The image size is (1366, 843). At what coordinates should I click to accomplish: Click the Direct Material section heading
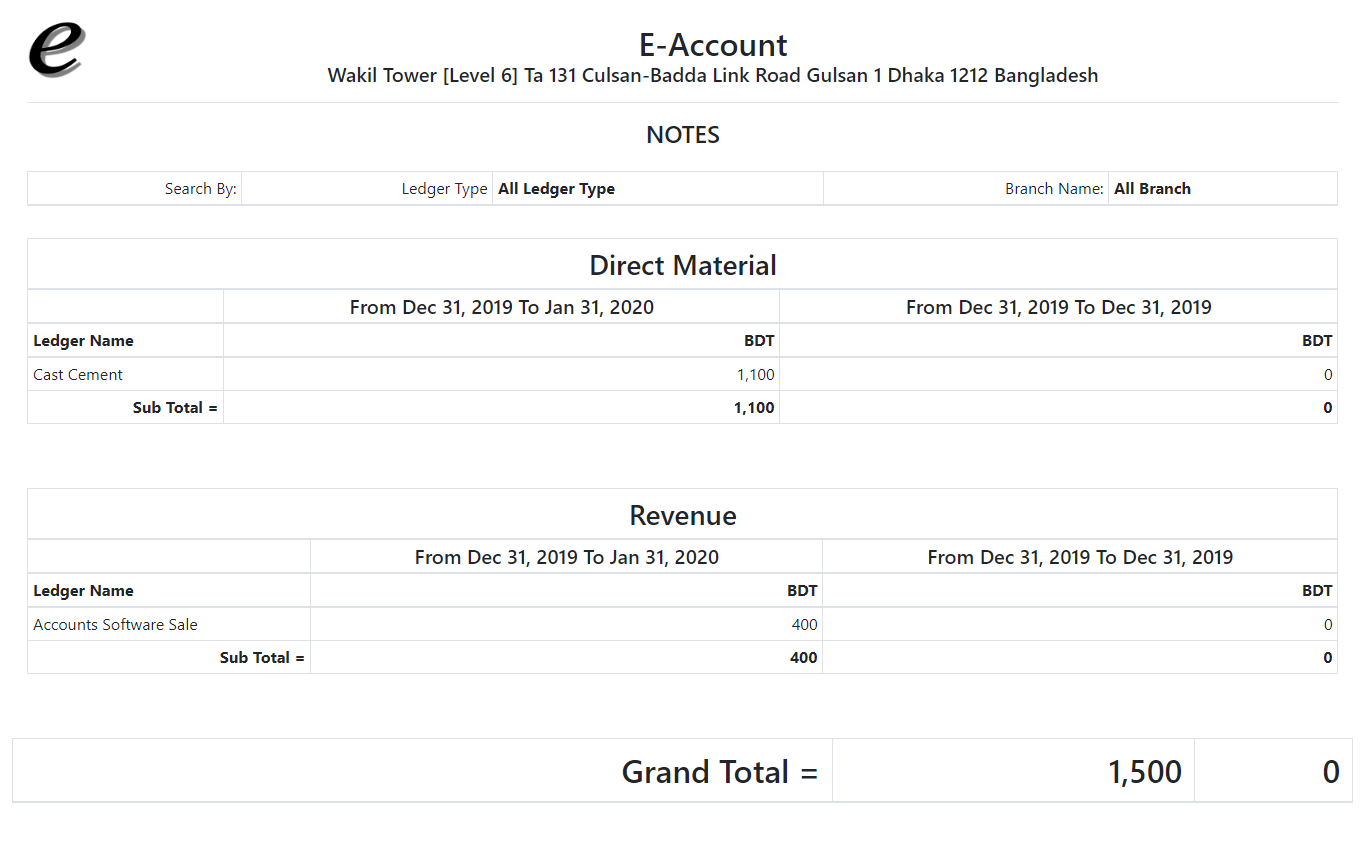tap(683, 265)
